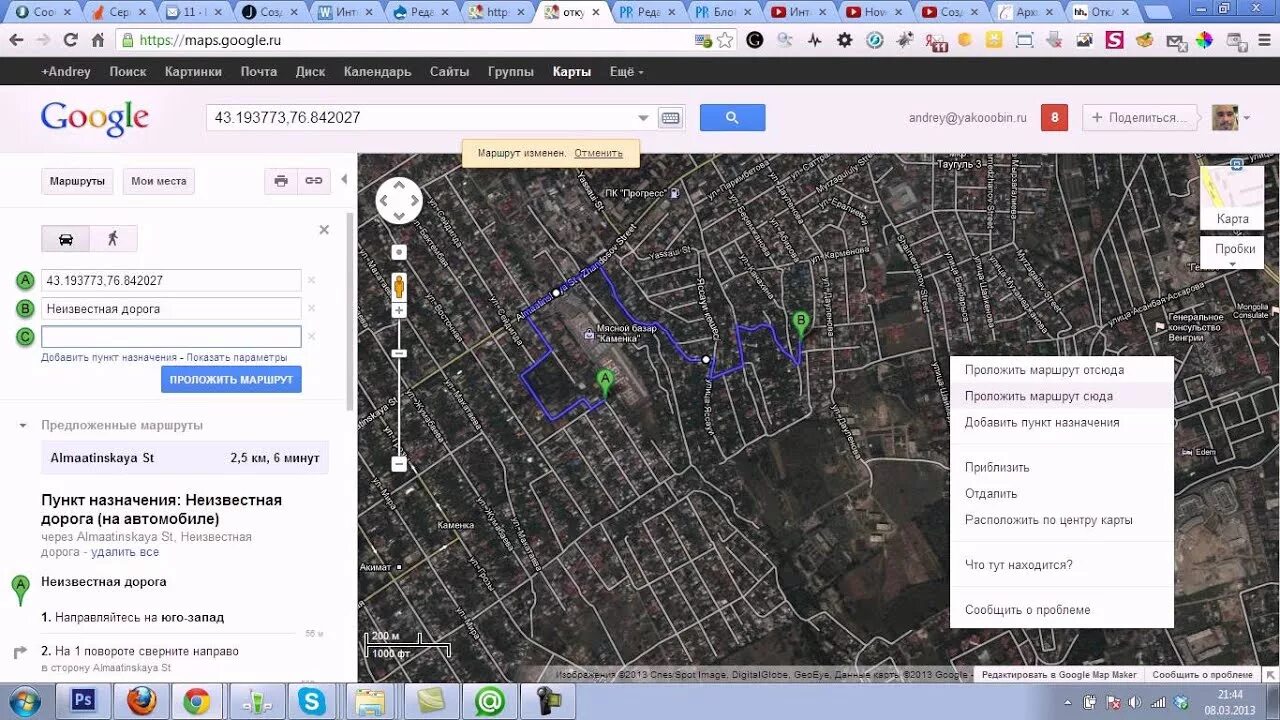Screen dimensions: 1280x720
Task: Open Firefox from the taskbar
Action: [141, 701]
